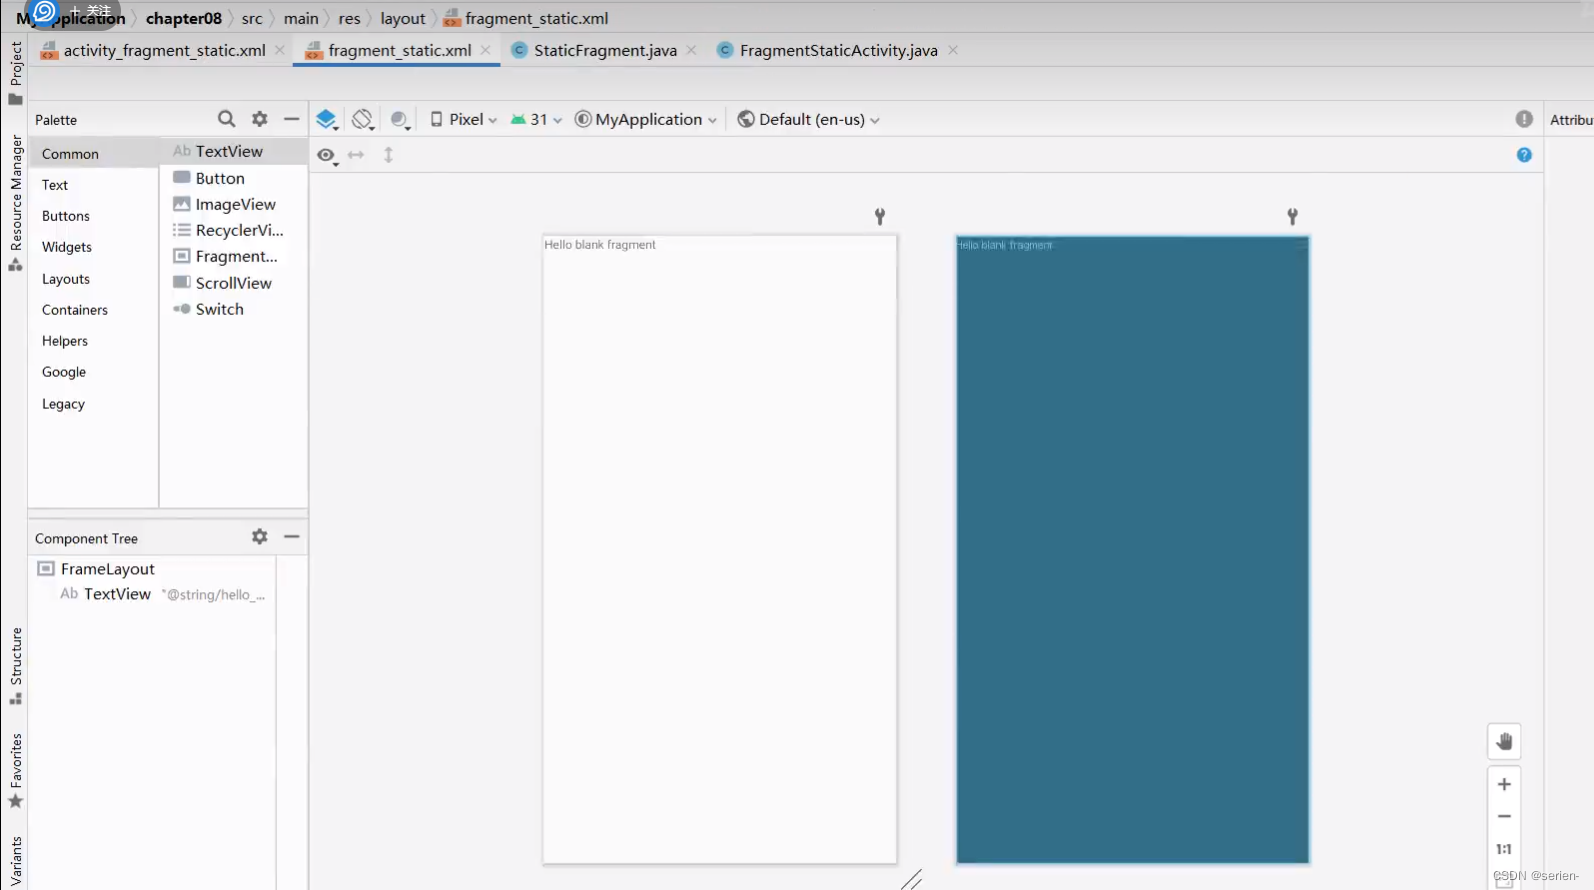Reset zoom to 1:1

coord(1504,849)
